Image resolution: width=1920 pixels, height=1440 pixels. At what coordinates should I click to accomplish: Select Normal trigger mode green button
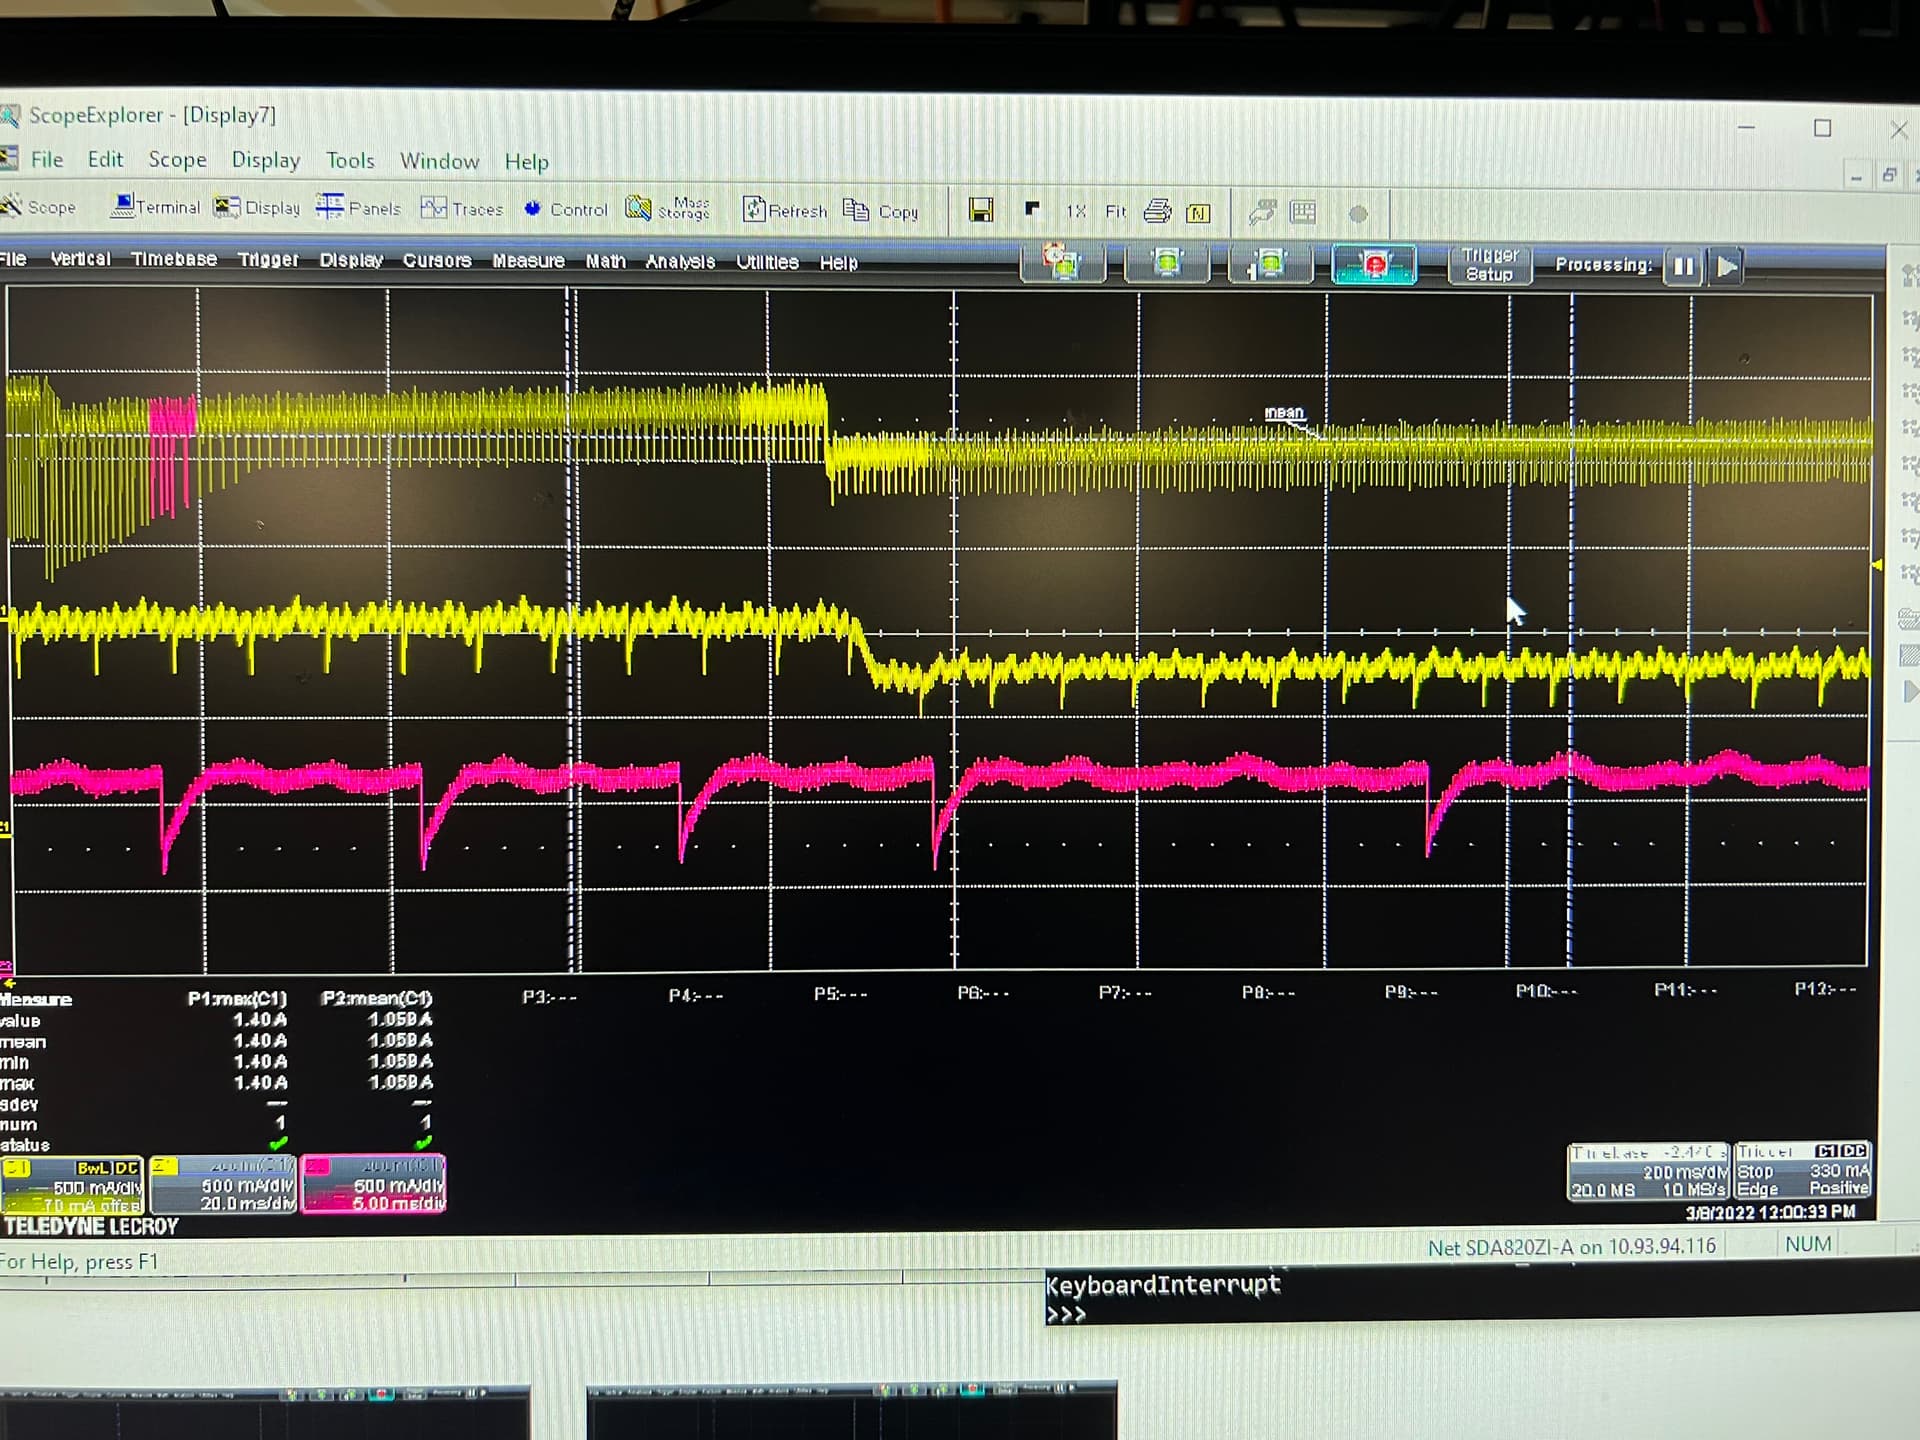pos(1167,264)
